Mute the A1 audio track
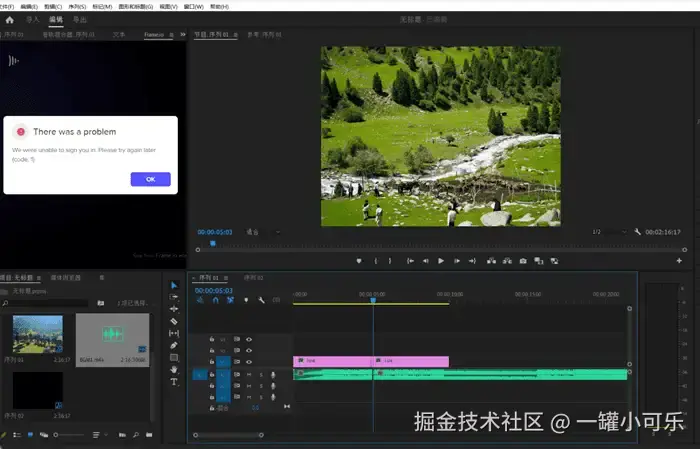The image size is (700, 449). click(x=249, y=374)
